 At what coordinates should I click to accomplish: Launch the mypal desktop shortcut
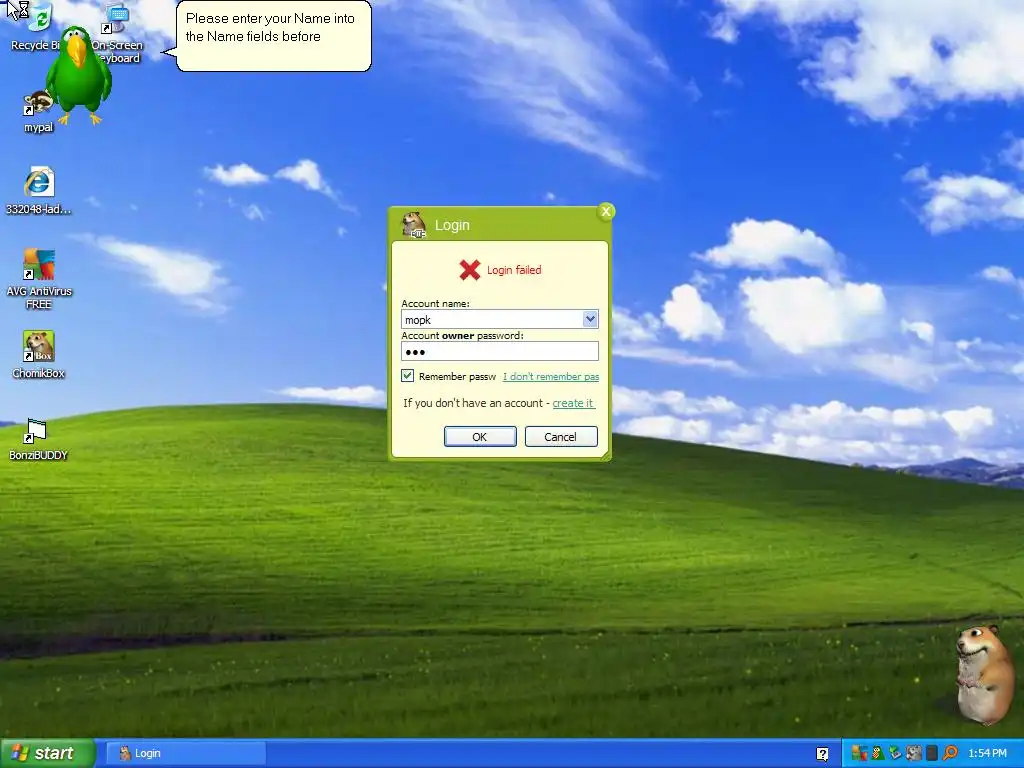[x=38, y=112]
